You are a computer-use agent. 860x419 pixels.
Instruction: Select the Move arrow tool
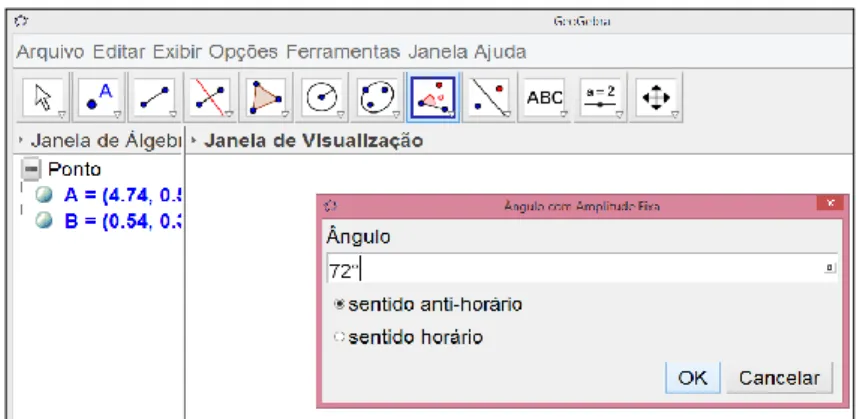43,98
